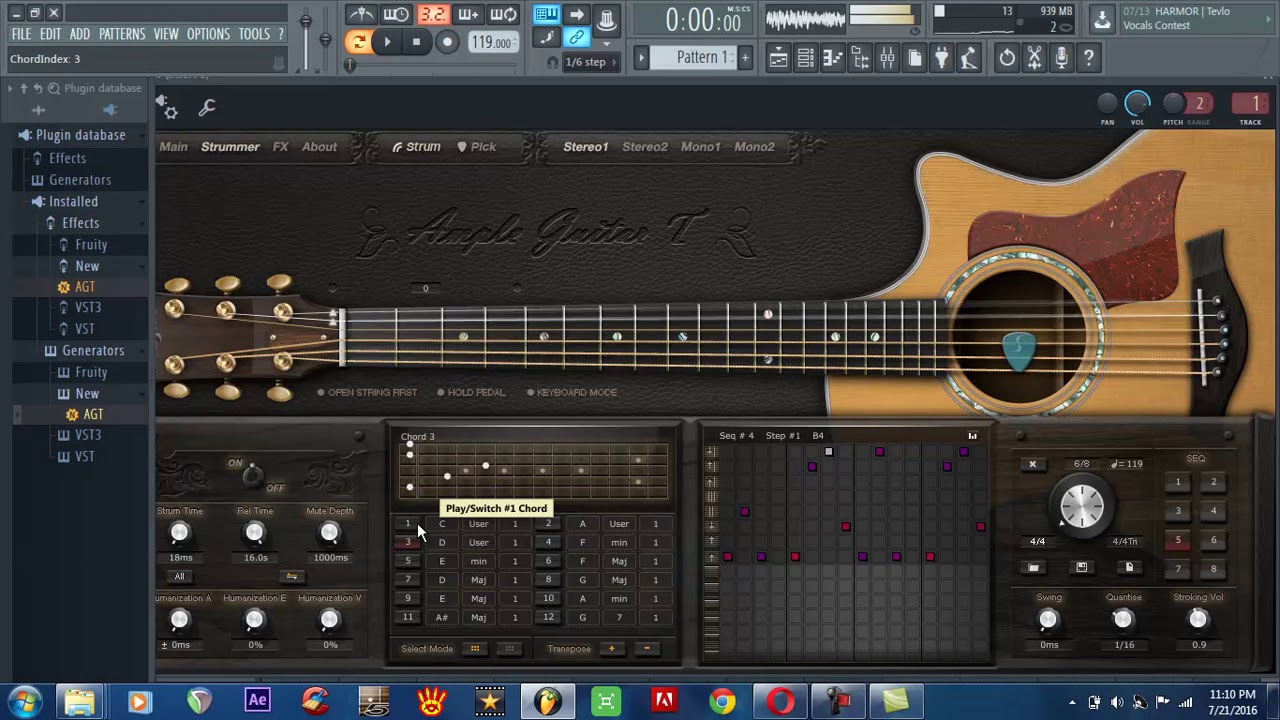Open Google Chrome from the taskbar
The image size is (1280, 720).
point(721,701)
